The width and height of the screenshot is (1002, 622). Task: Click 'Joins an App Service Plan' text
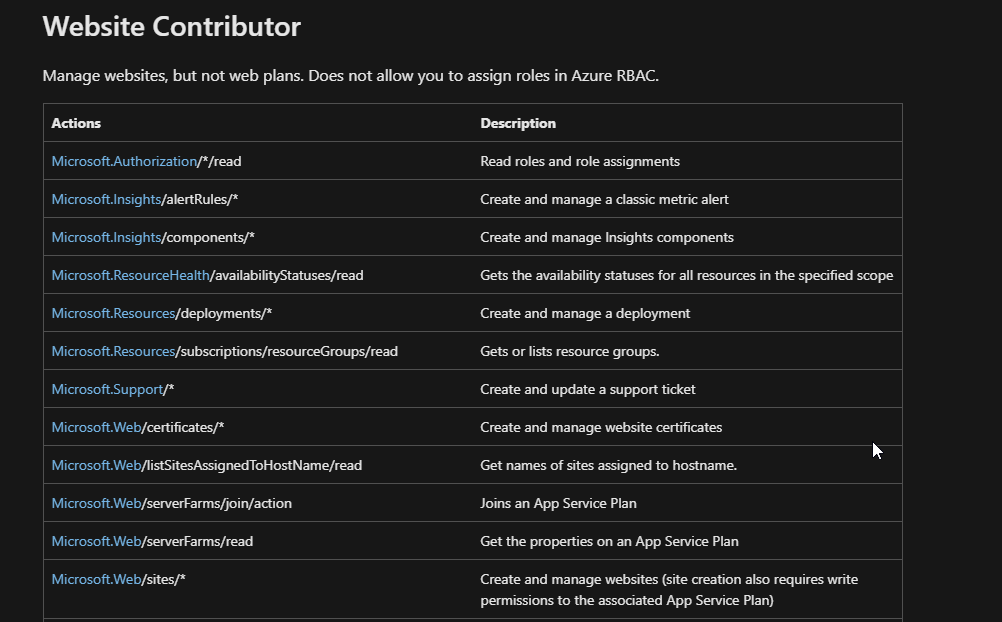pyautogui.click(x=559, y=503)
